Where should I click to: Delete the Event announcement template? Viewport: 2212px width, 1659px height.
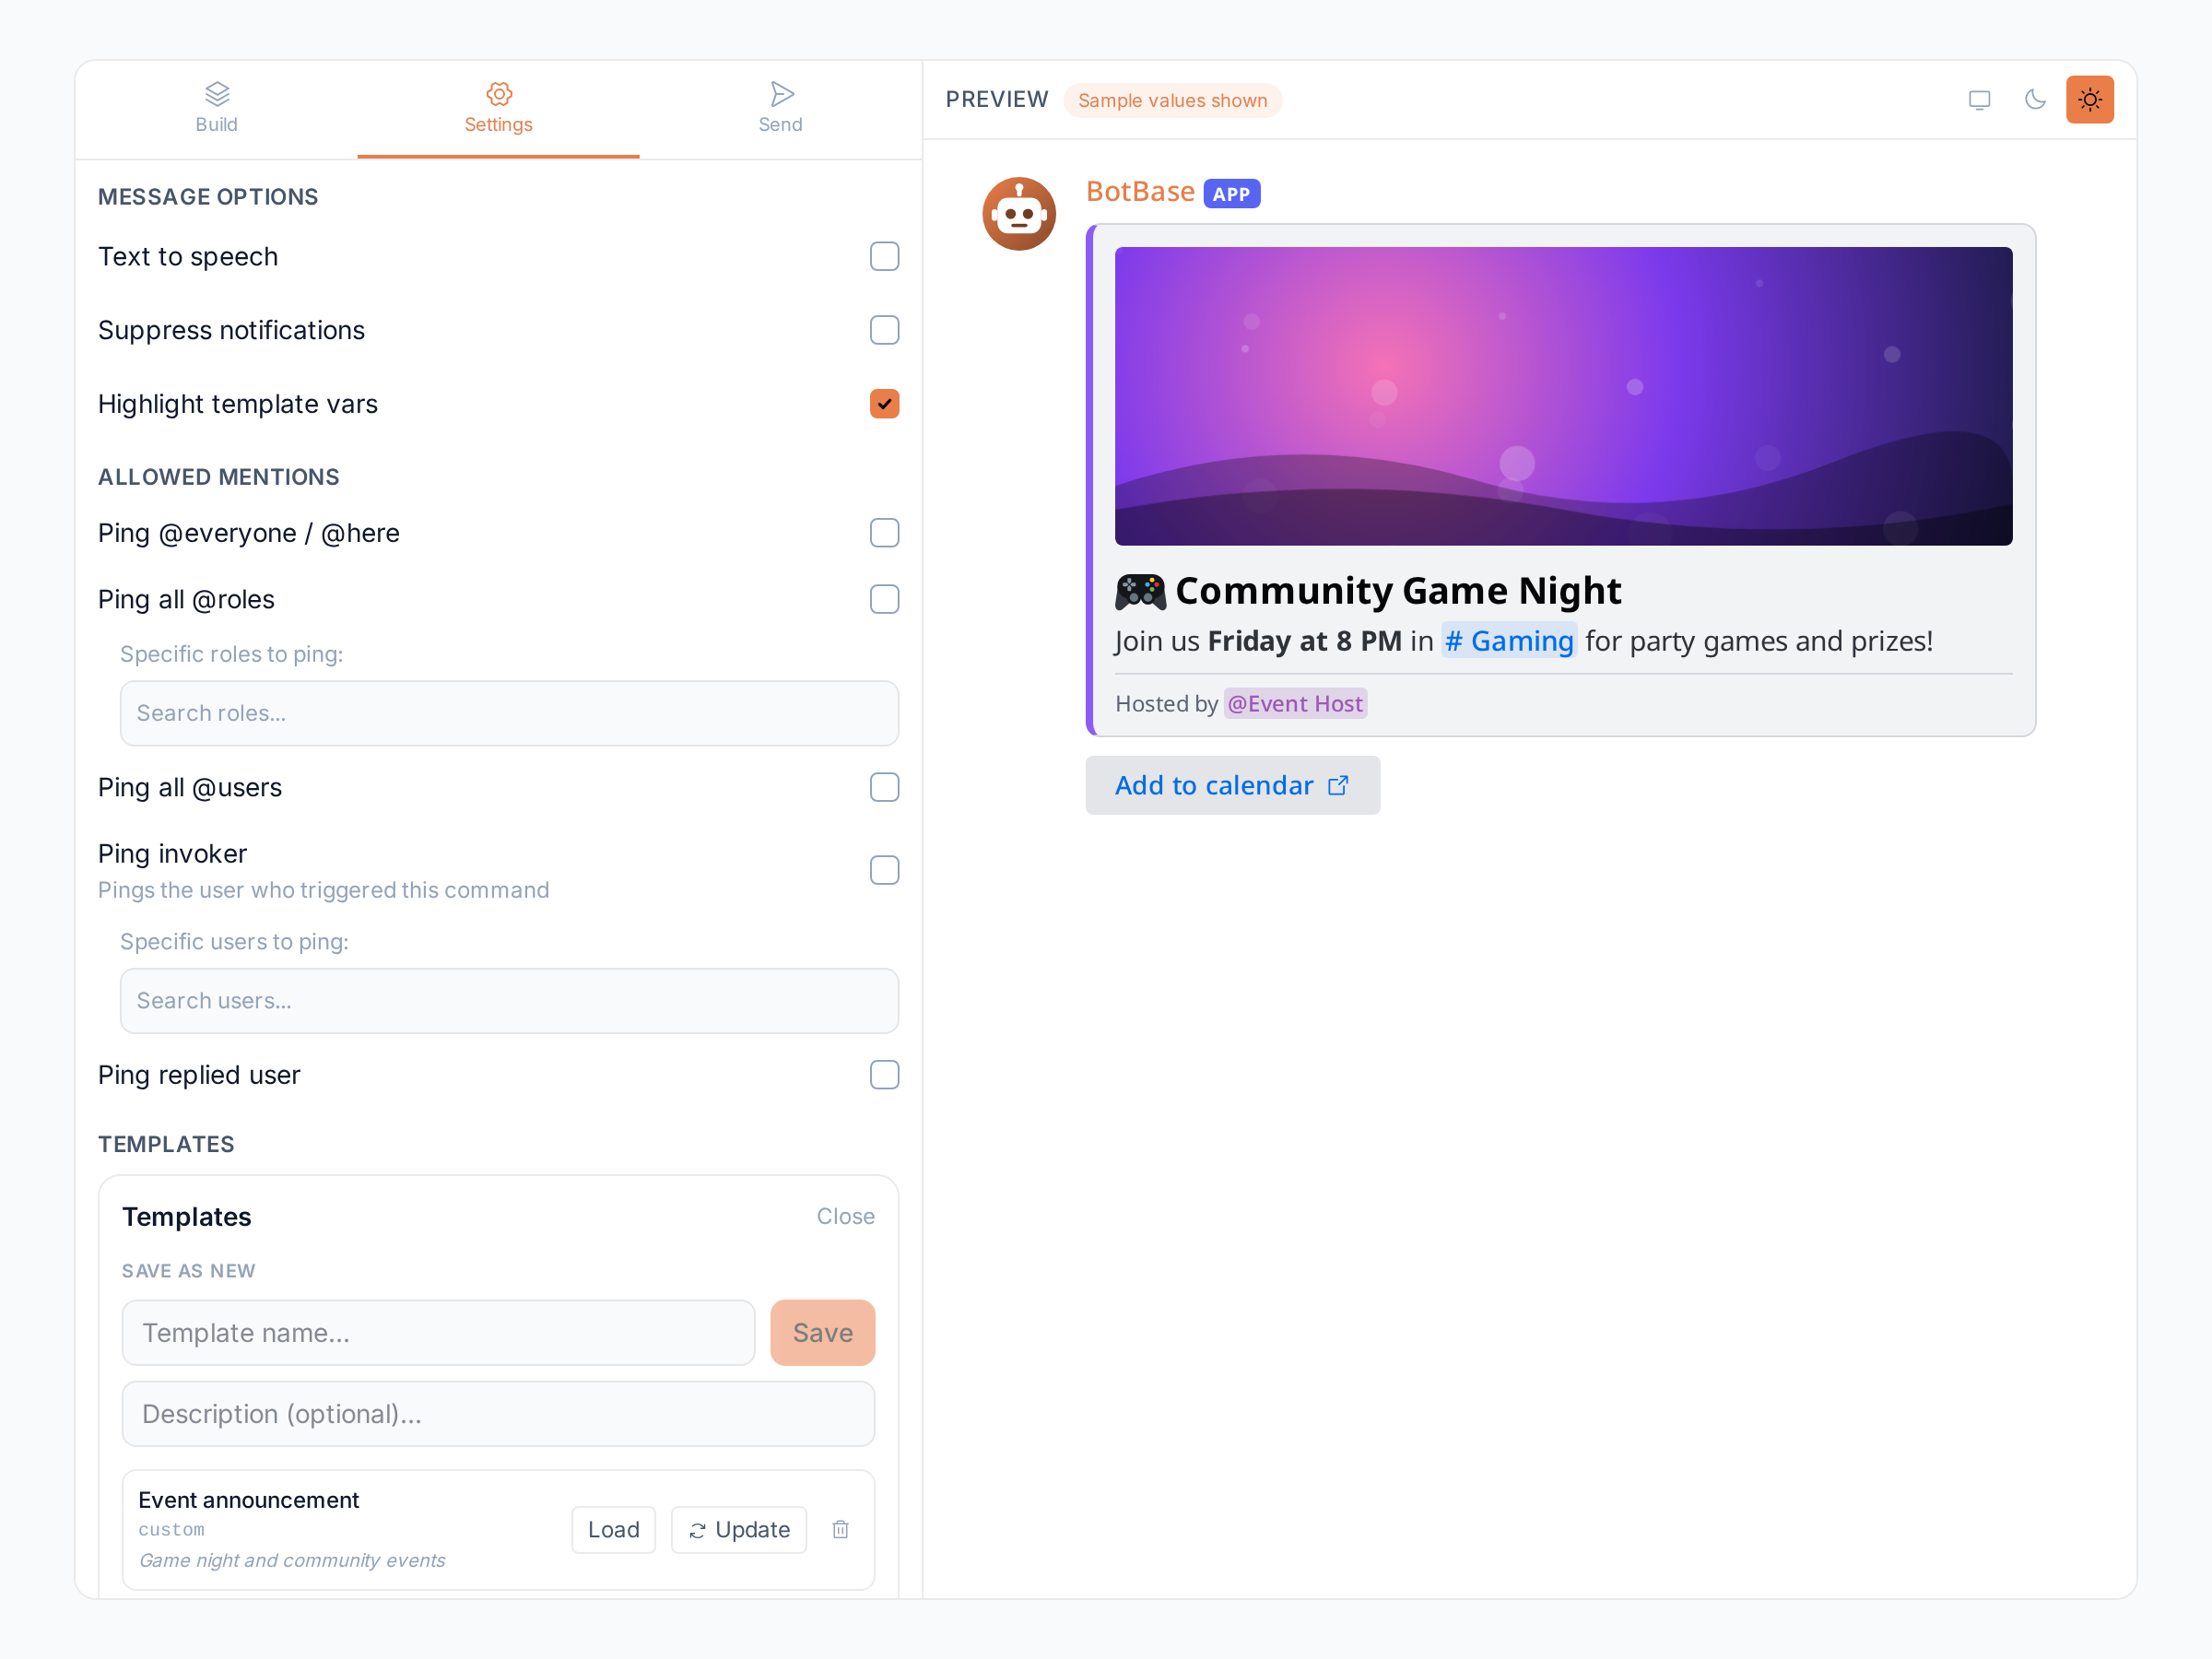click(x=840, y=1530)
